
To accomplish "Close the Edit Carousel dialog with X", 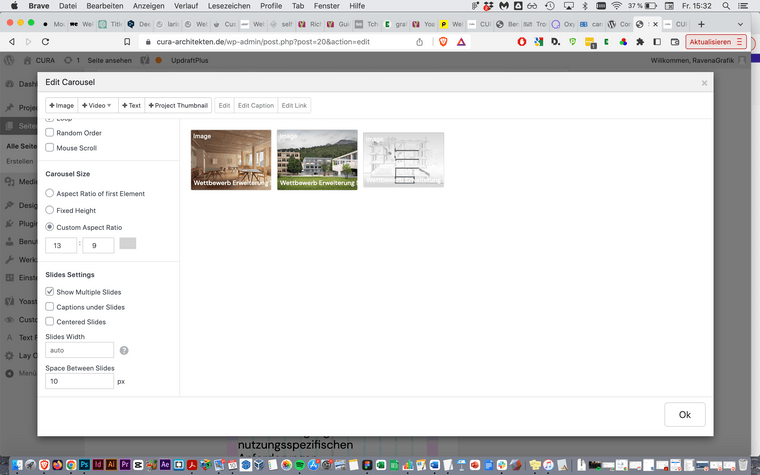I will click(x=704, y=83).
